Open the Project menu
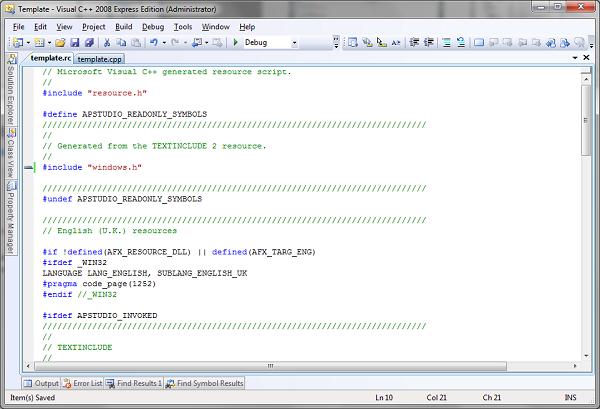This screenshot has width=600, height=409. (x=94, y=27)
